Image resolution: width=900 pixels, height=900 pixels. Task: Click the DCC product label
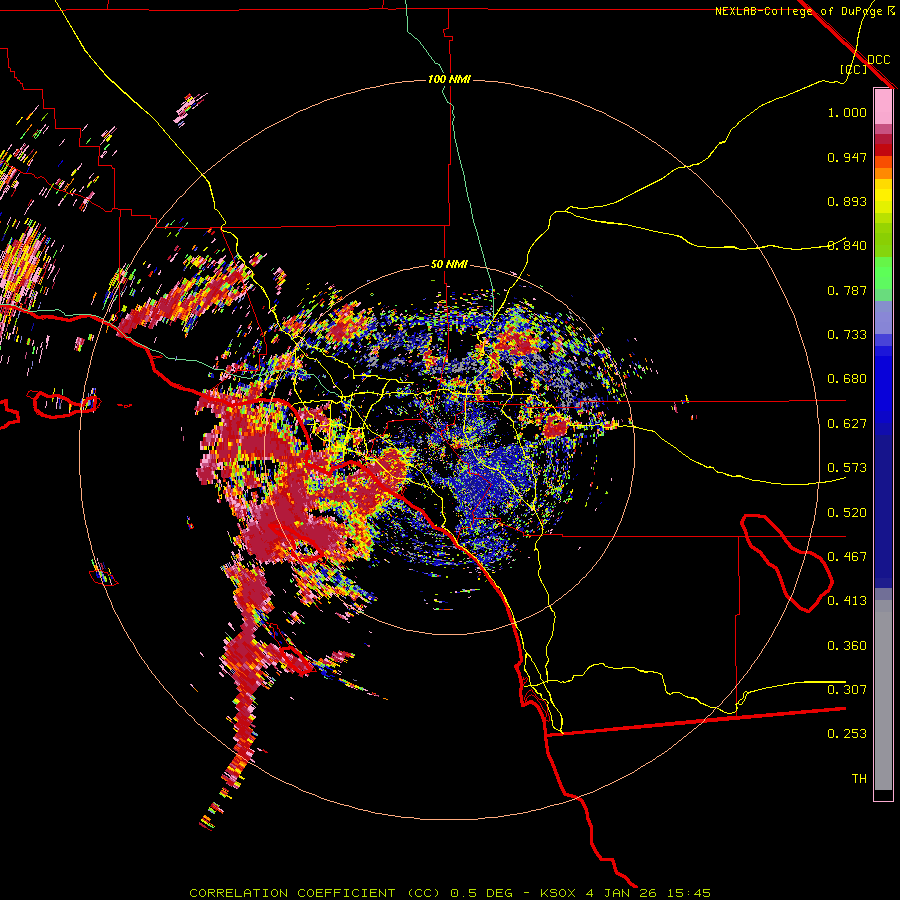[878, 60]
